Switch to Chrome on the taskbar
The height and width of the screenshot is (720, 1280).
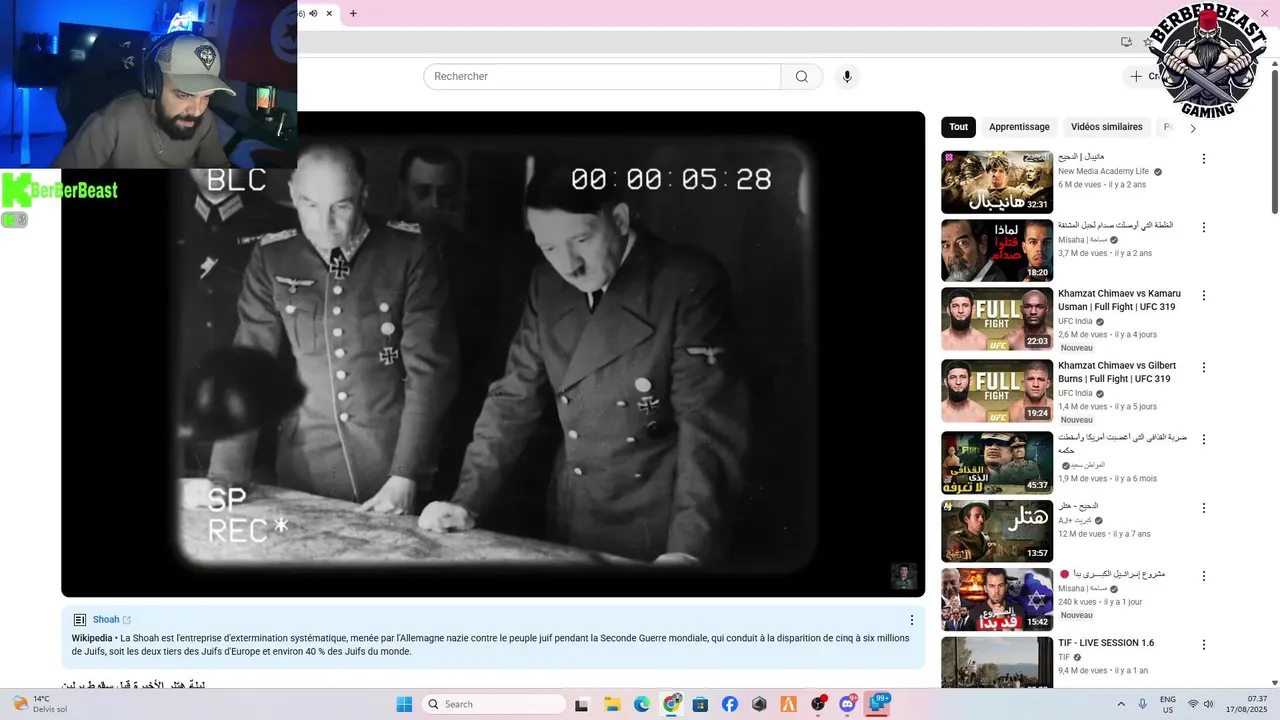click(671, 704)
